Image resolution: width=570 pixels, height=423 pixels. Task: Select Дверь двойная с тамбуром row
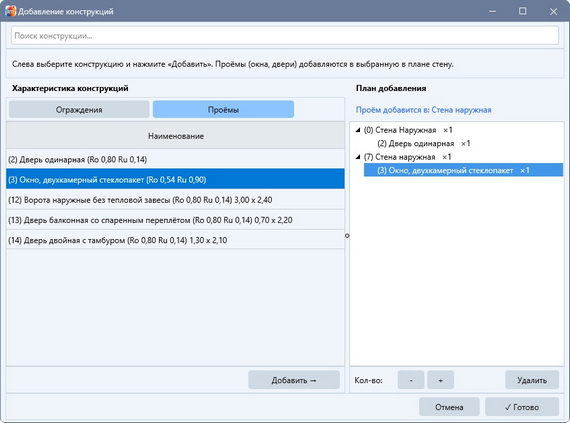175,240
